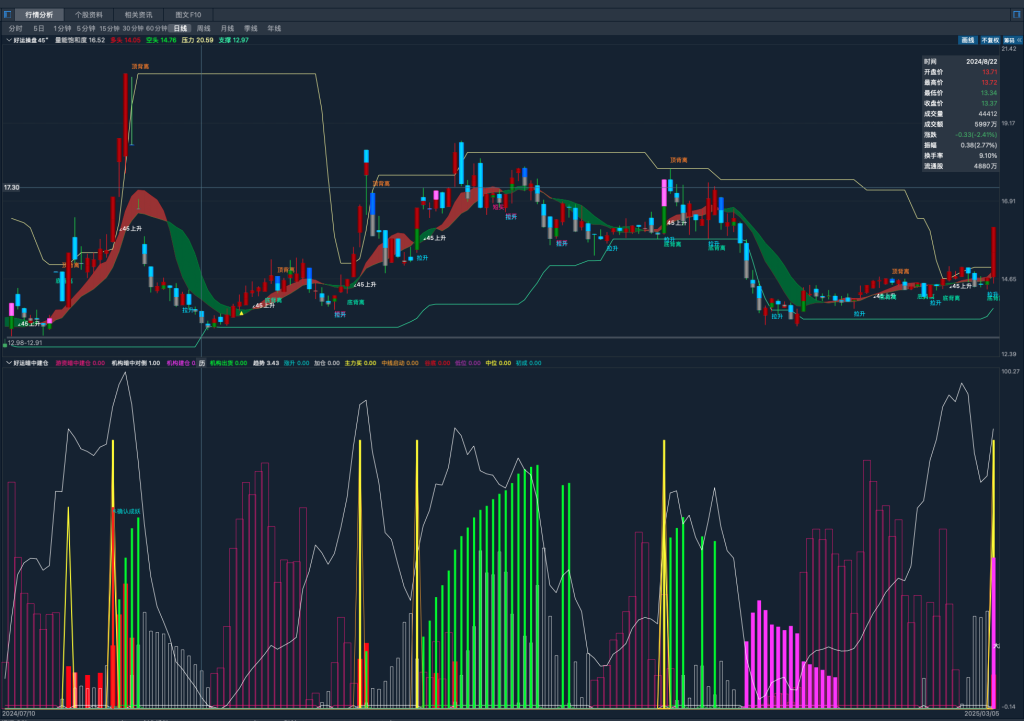This screenshot has height=721, width=1024.
Task: Click the 历 history icon in sub-chart header
Action: [202, 363]
